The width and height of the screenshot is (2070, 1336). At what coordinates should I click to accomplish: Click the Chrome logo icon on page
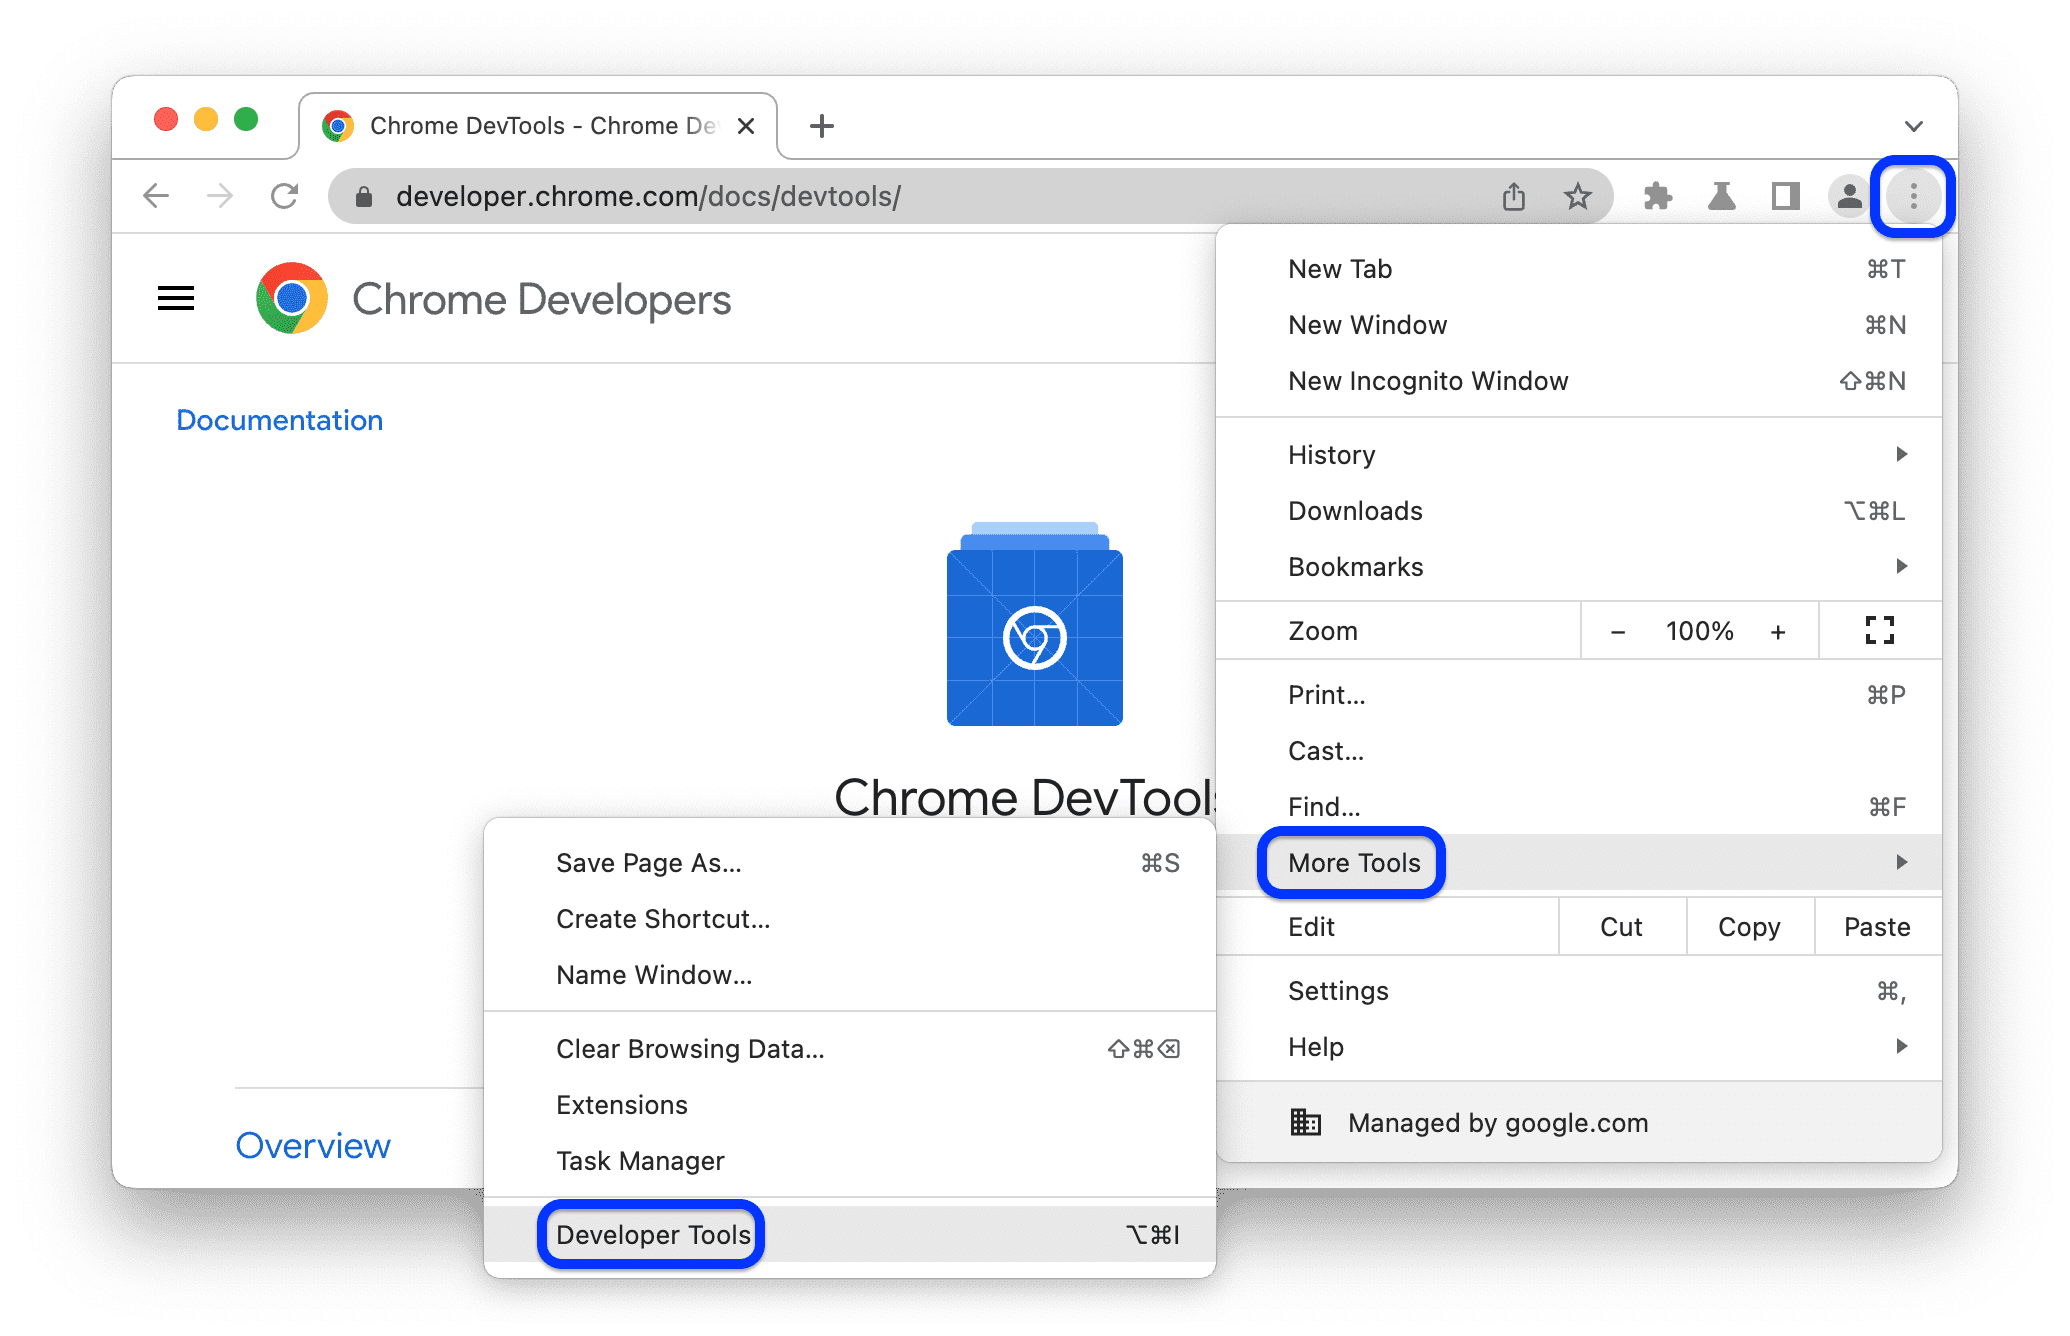(x=291, y=299)
